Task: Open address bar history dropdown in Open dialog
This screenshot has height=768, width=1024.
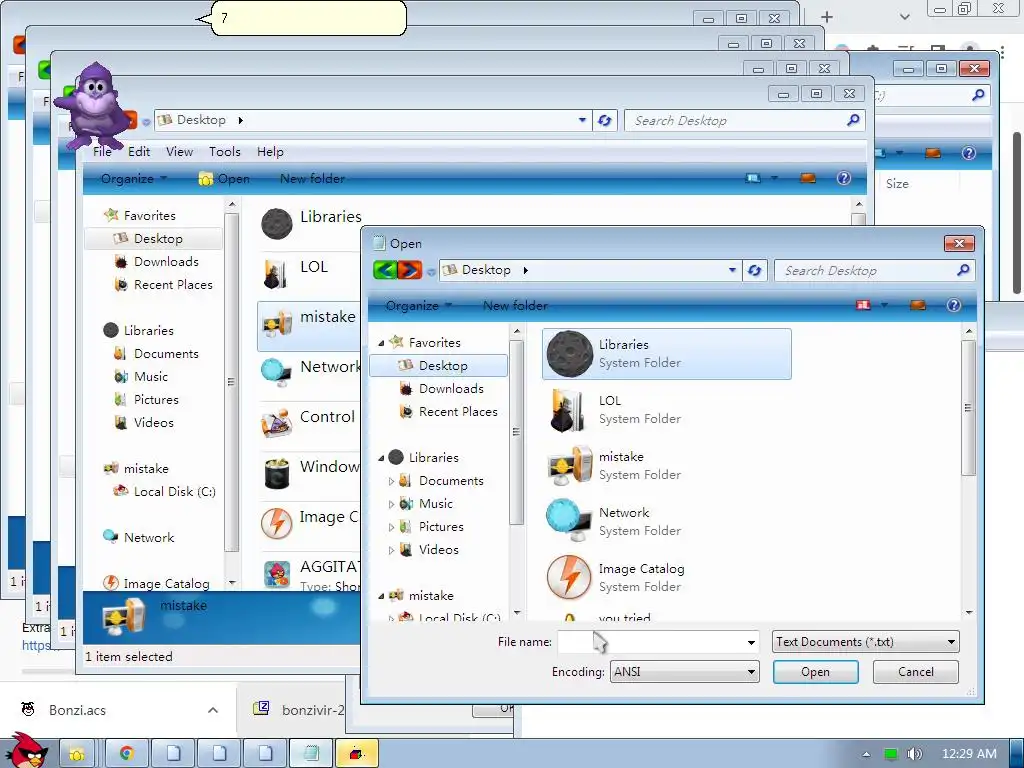Action: pos(732,270)
